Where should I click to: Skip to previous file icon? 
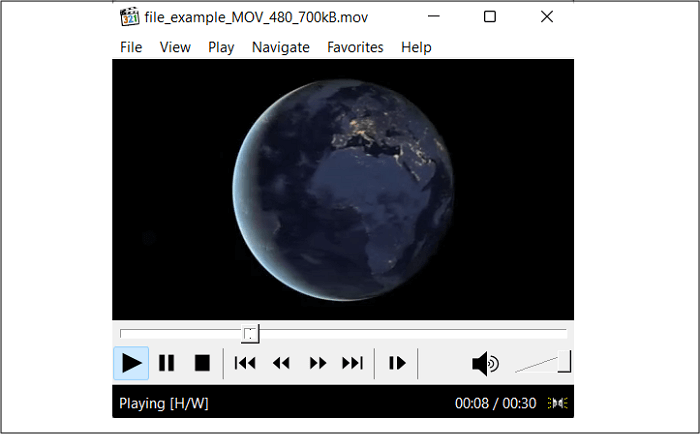(x=245, y=363)
